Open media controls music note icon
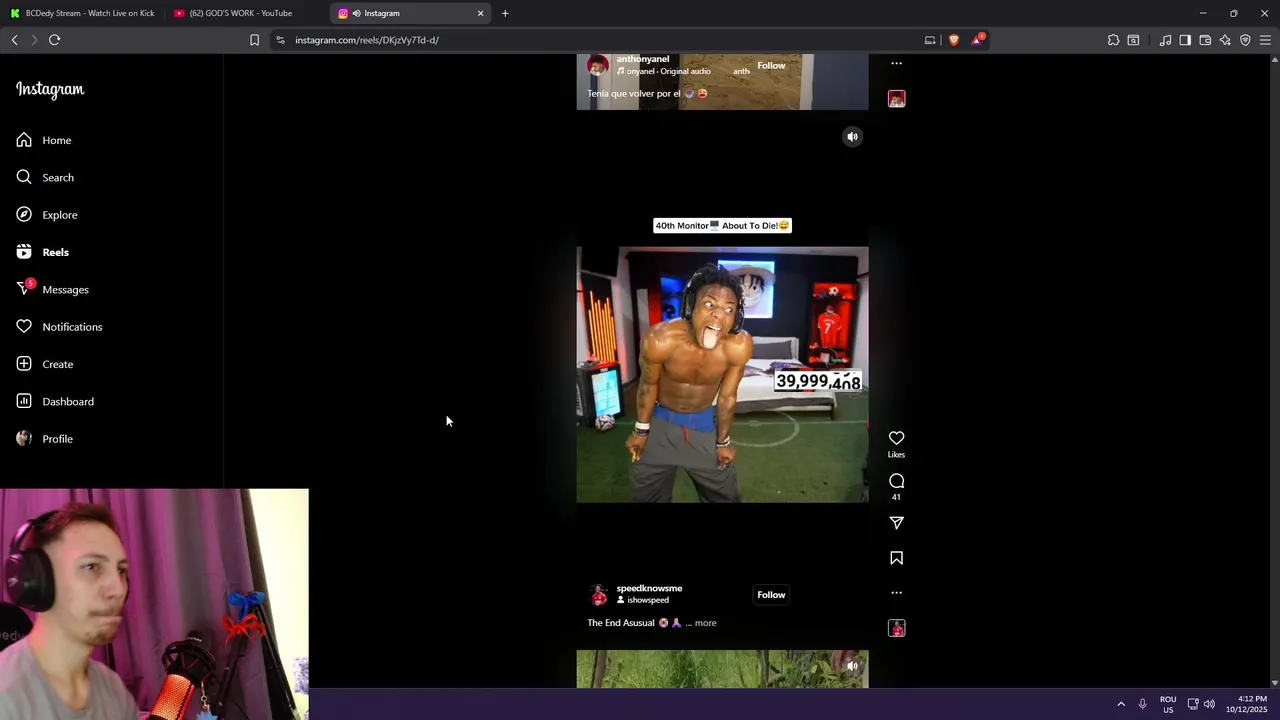The width and height of the screenshot is (1280, 720). pyautogui.click(x=1165, y=40)
